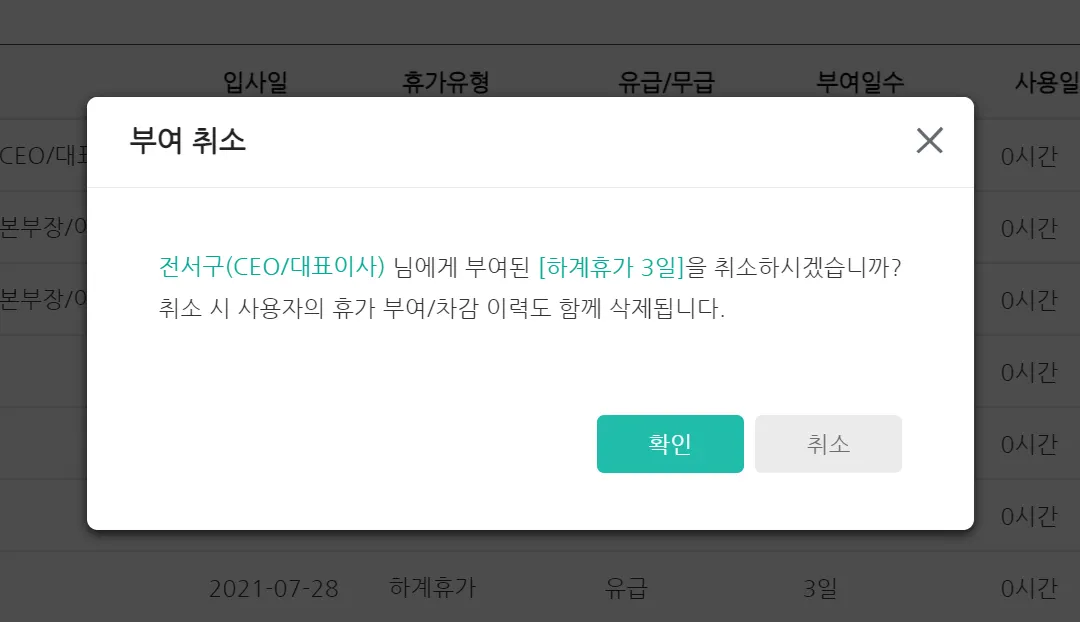Click the 전서구(CEO/대표이사) name text
The image size is (1080, 622).
[x=271, y=267]
